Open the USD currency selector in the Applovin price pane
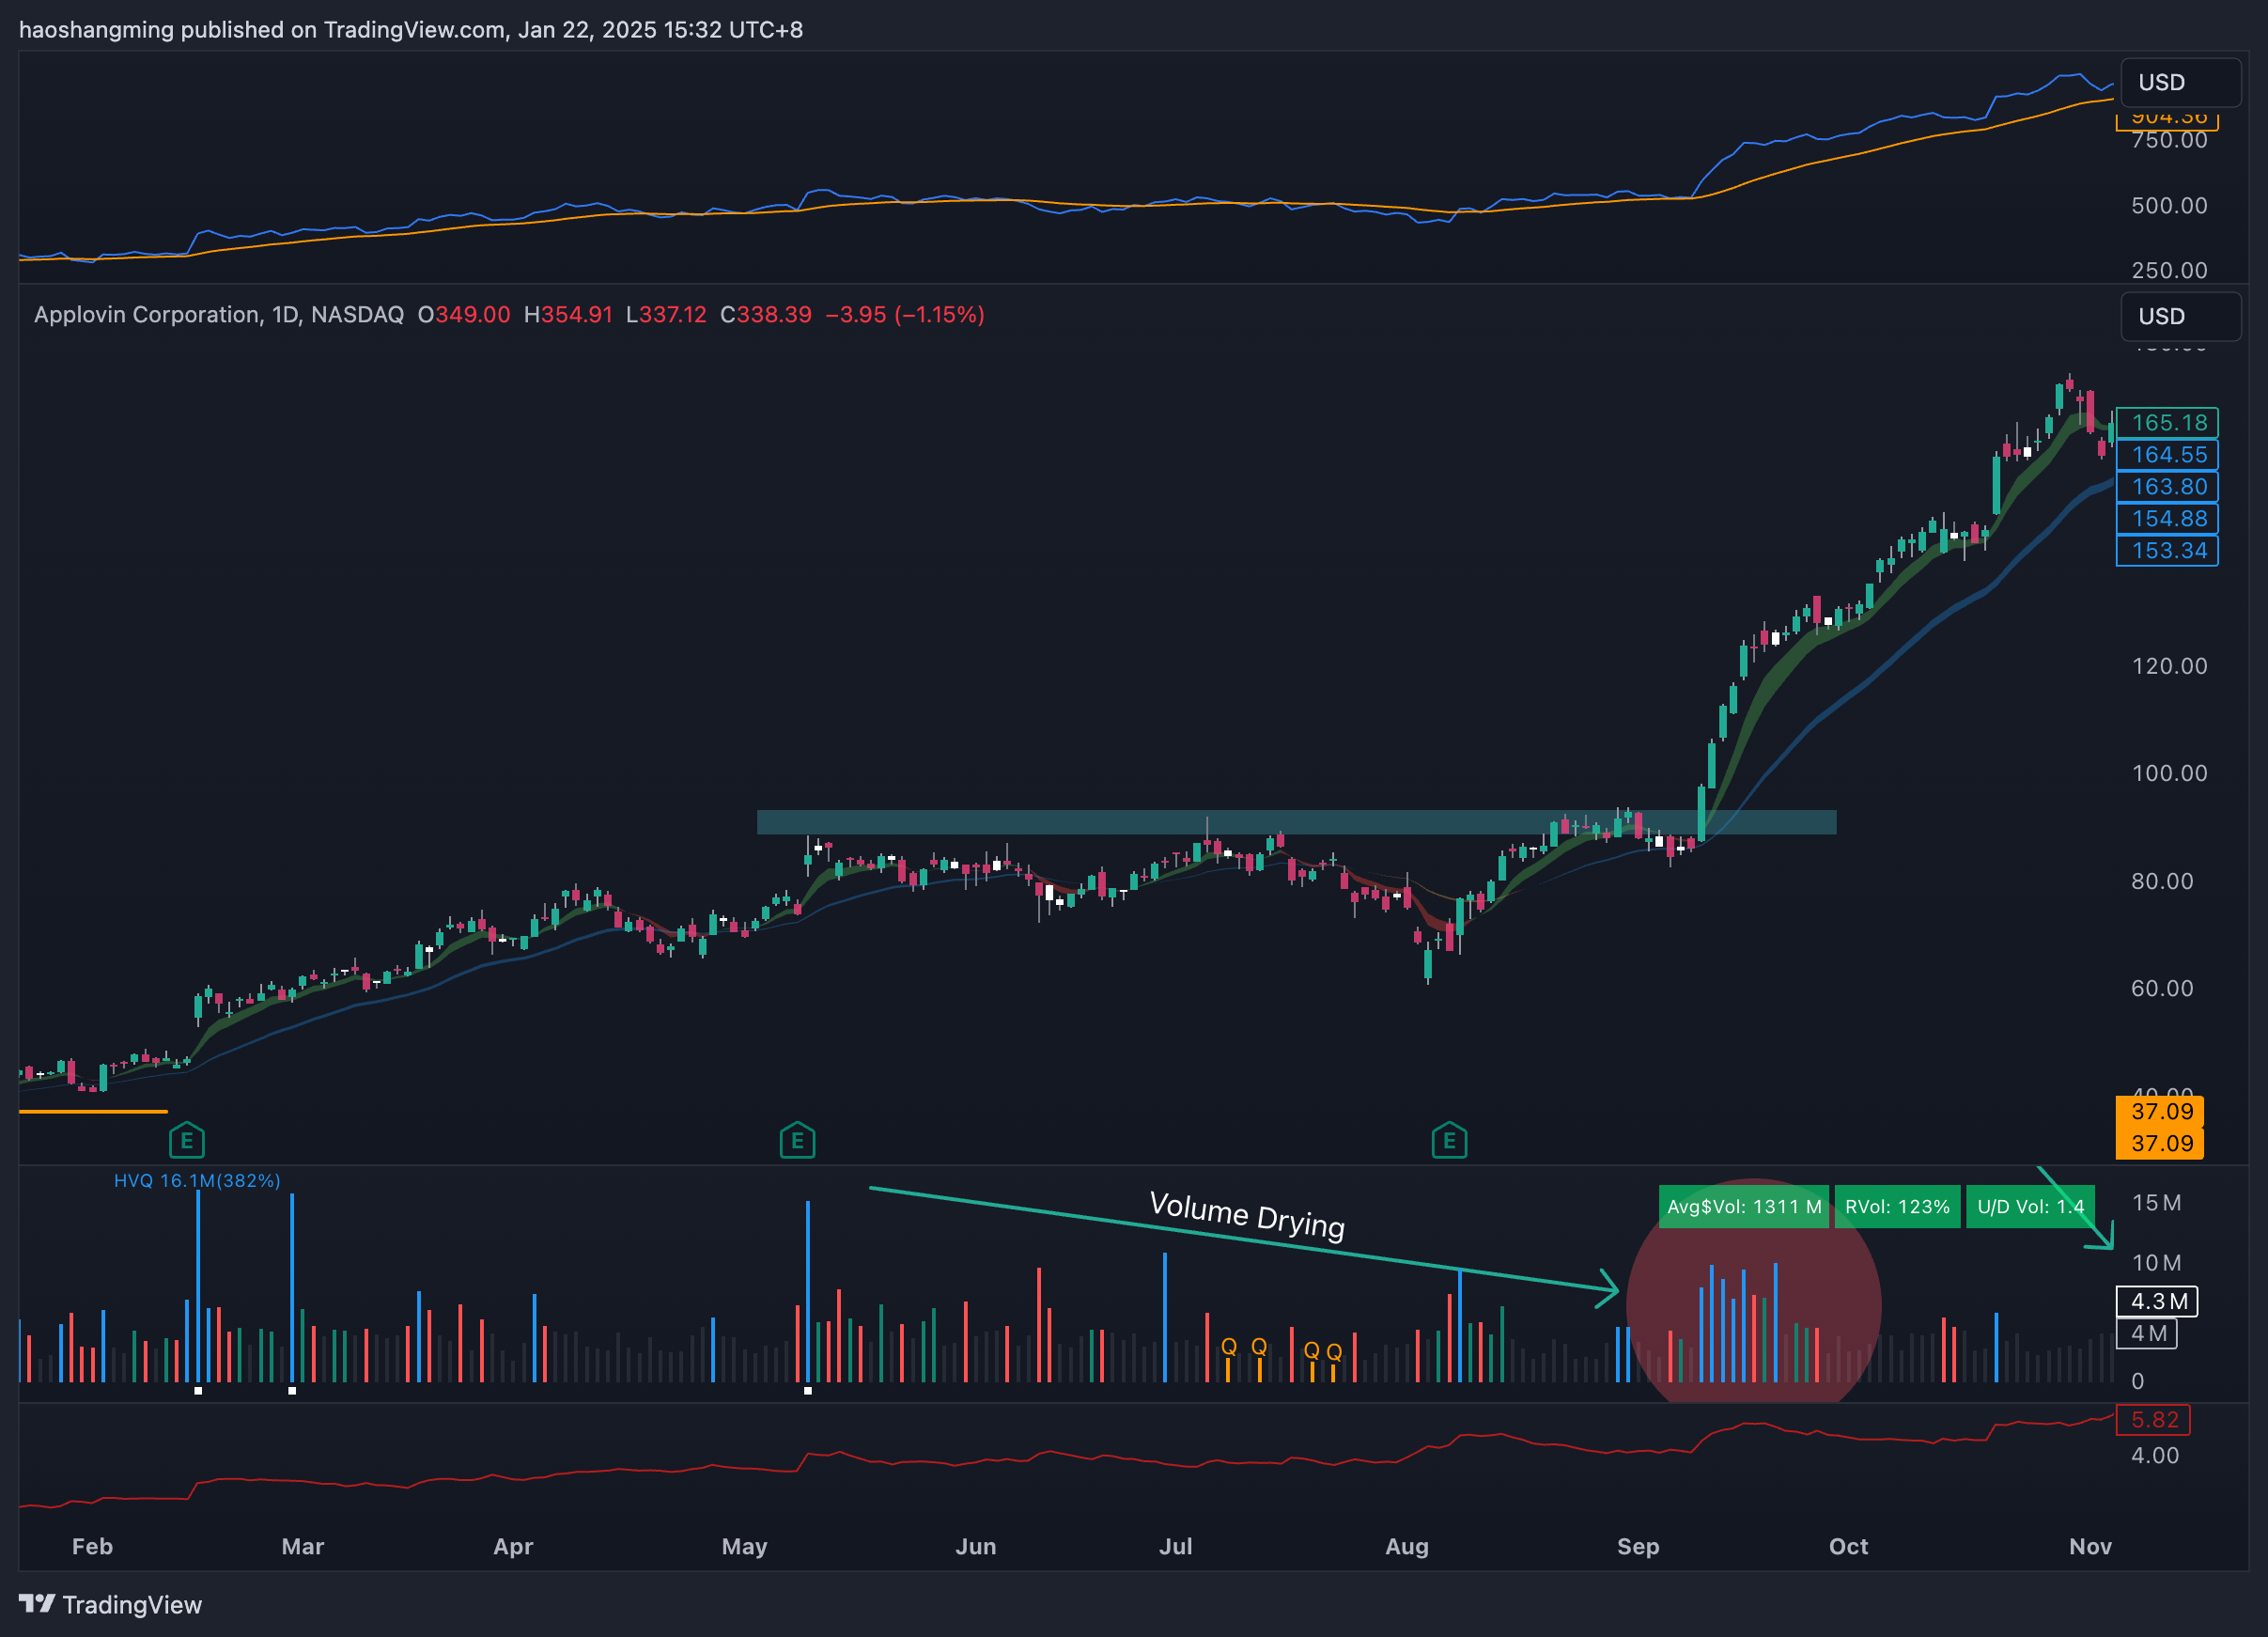Screen dimensions: 2268x1637 pos(2179,316)
